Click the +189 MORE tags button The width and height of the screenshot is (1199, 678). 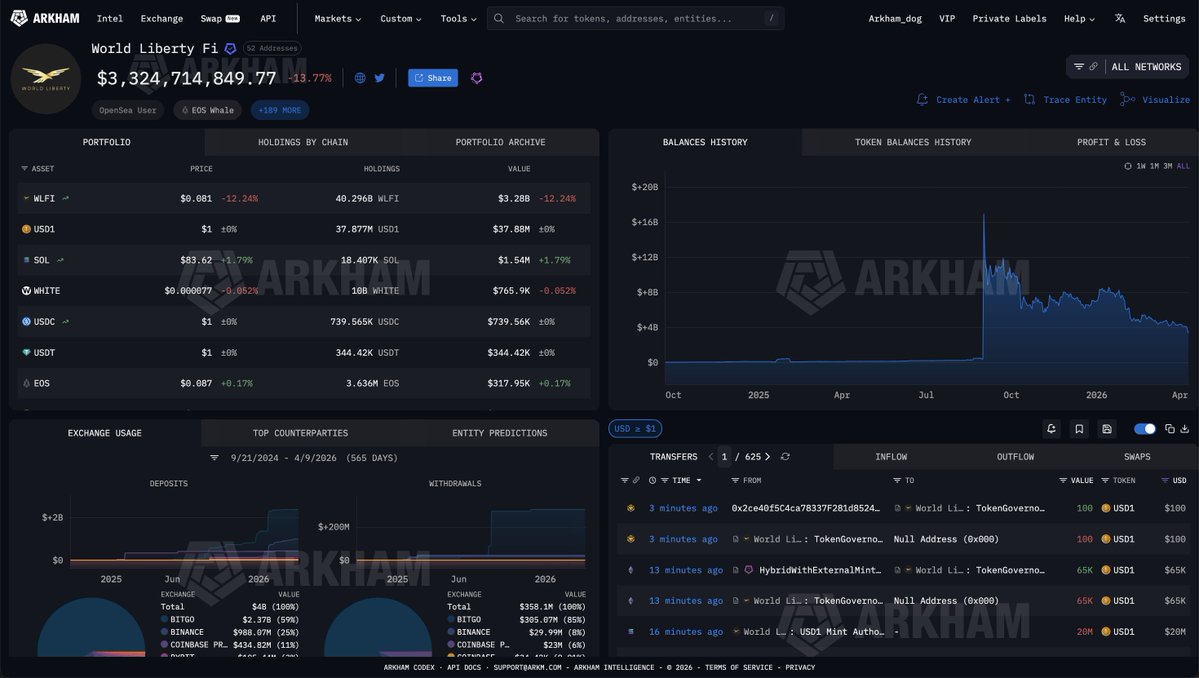280,110
